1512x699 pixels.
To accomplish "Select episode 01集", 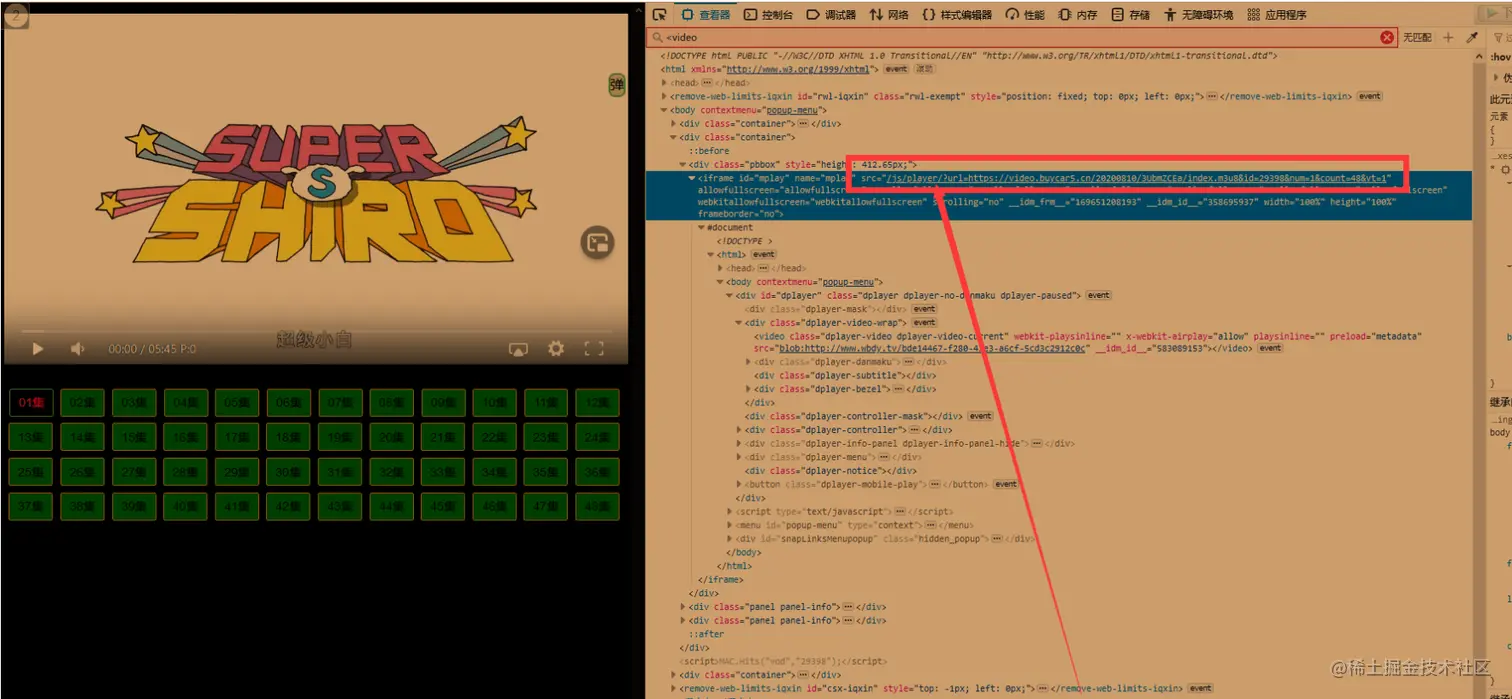I will (x=31, y=403).
